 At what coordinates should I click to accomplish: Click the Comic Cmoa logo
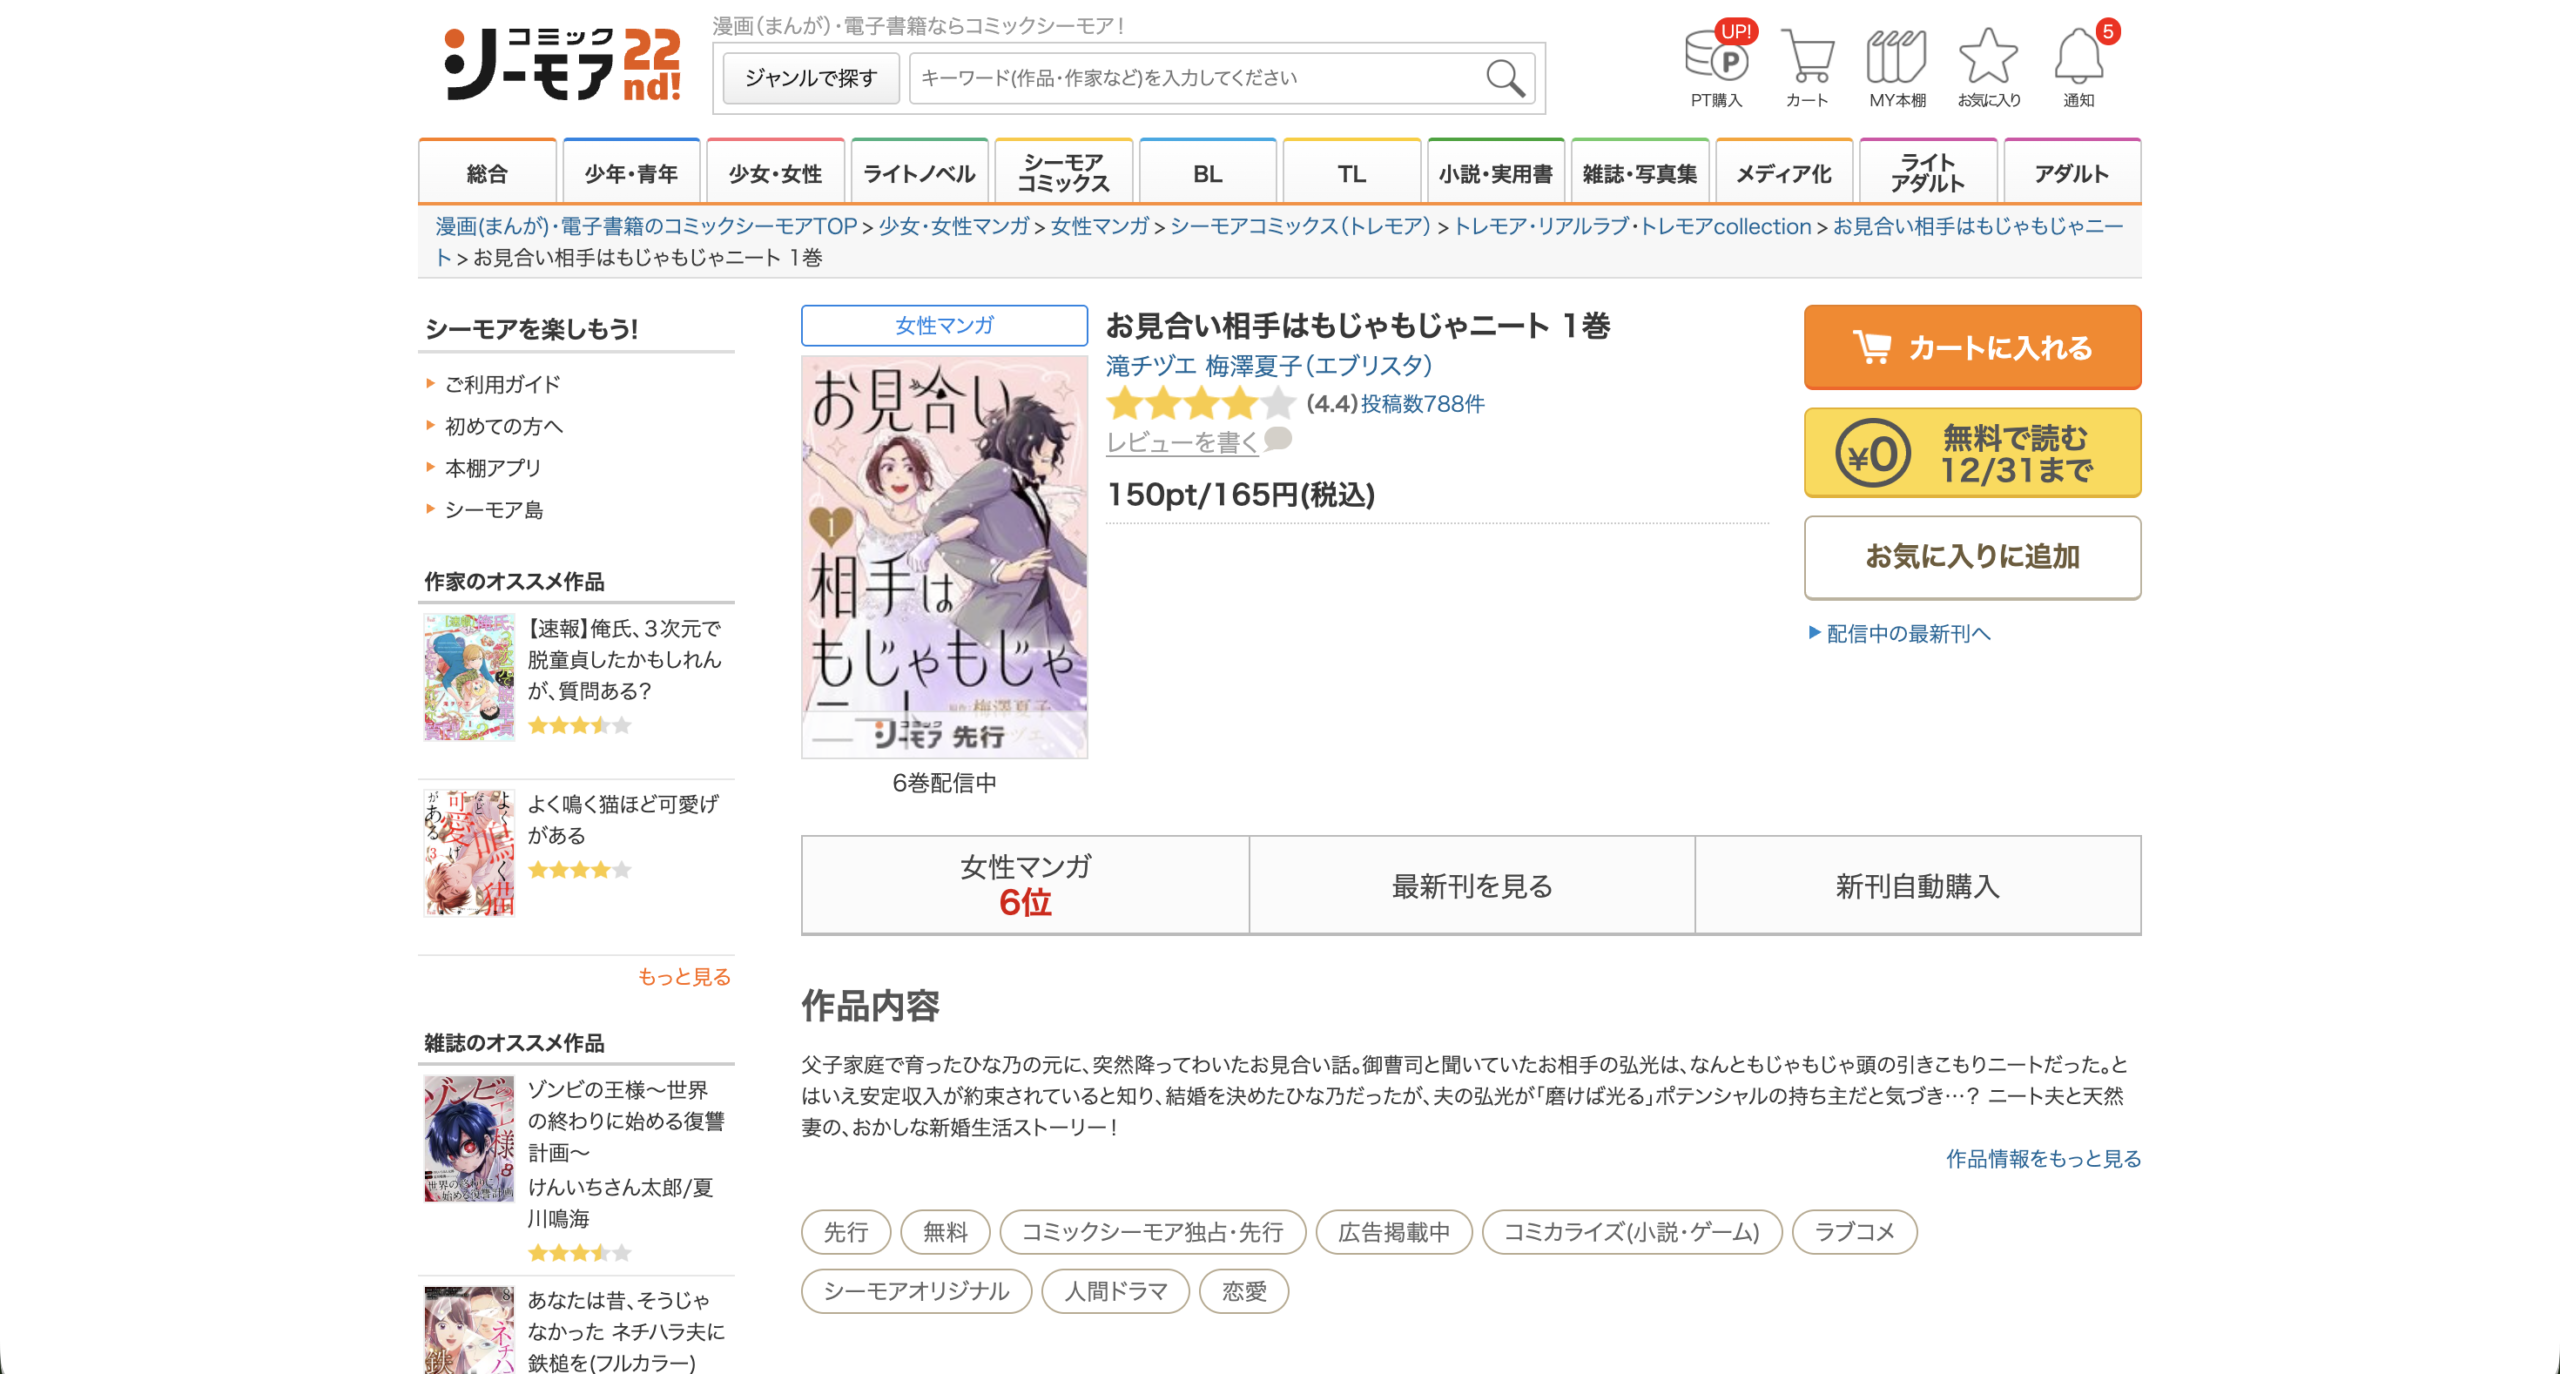click(x=563, y=64)
